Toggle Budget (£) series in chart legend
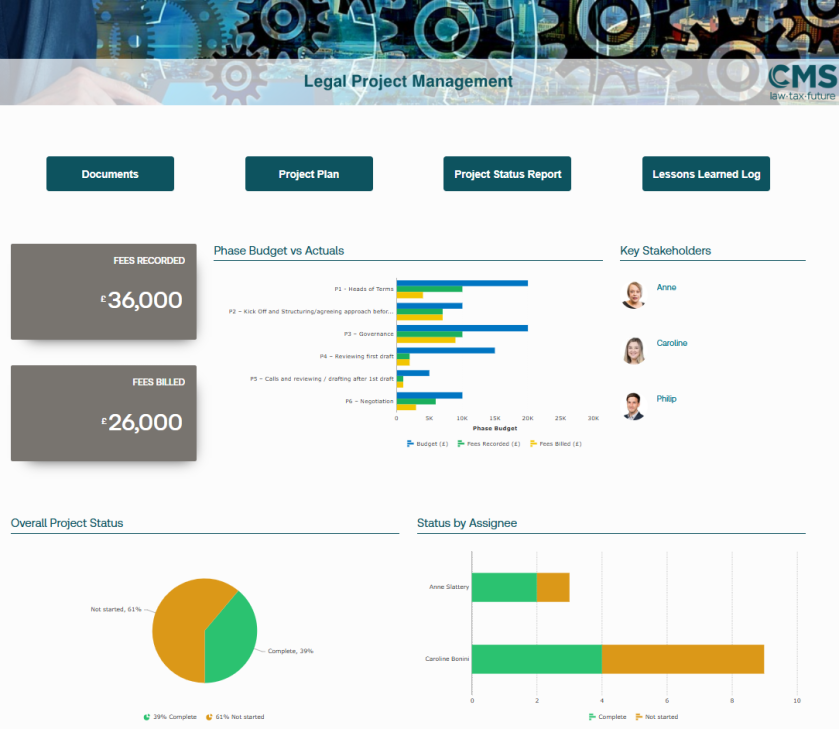 [x=432, y=443]
